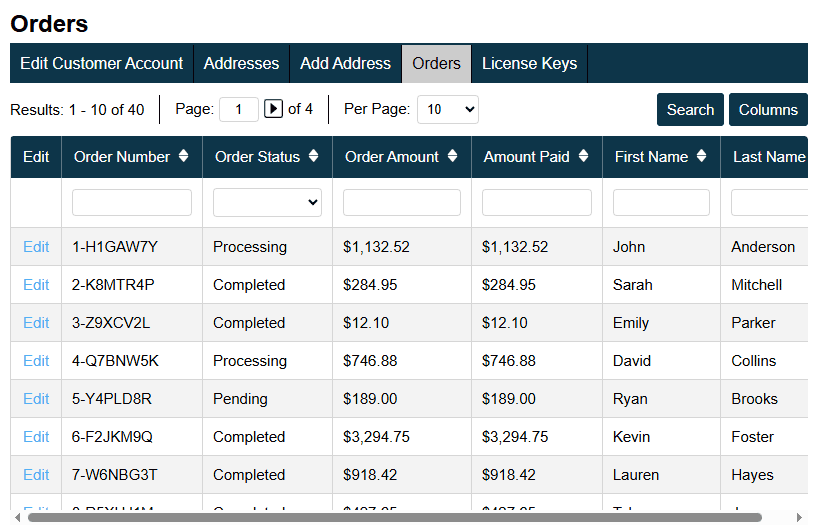Click horizontal scrollbar left arrow
818x525 pixels.
pyautogui.click(x=18, y=518)
